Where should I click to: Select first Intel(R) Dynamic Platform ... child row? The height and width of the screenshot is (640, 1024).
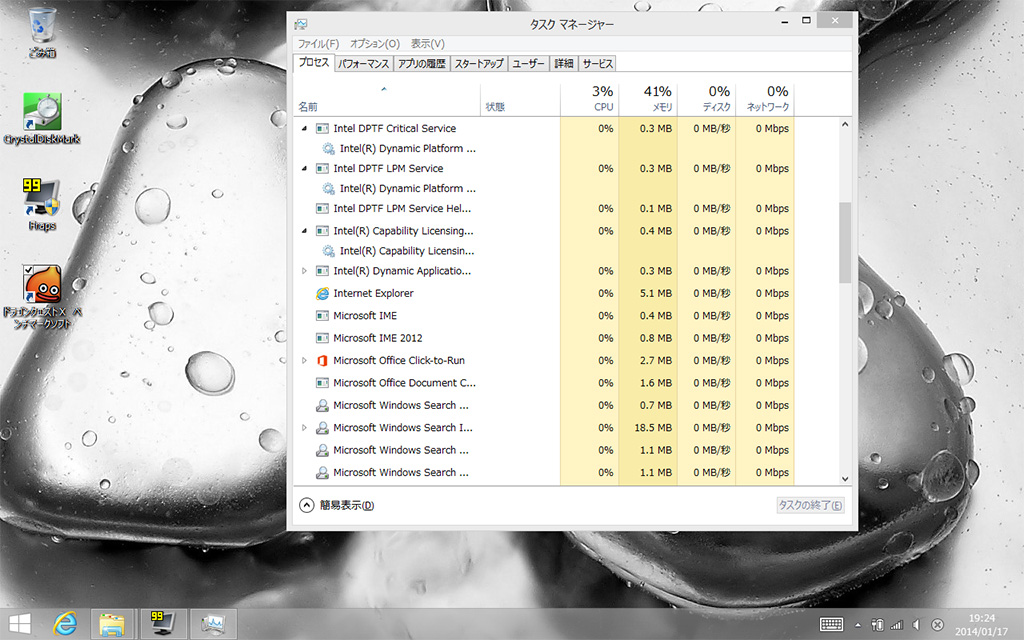544,149
